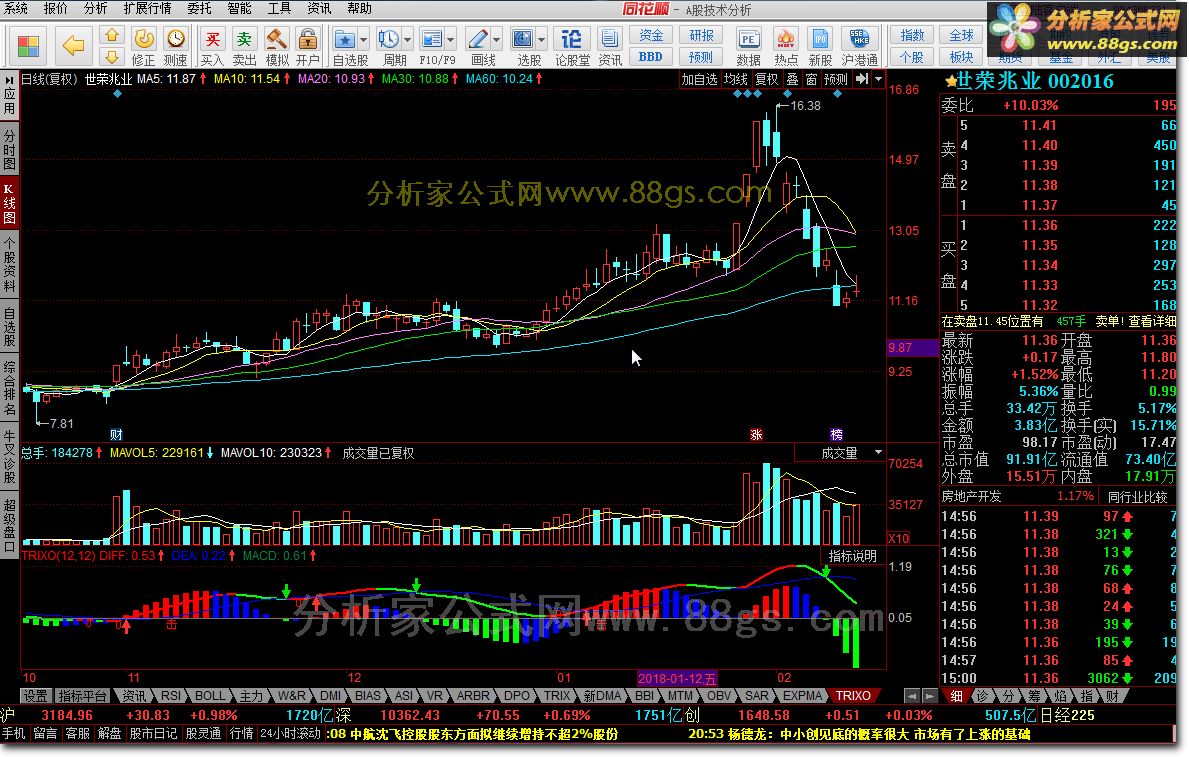
Task: Click the 资金 toolbar button
Action: (x=651, y=36)
